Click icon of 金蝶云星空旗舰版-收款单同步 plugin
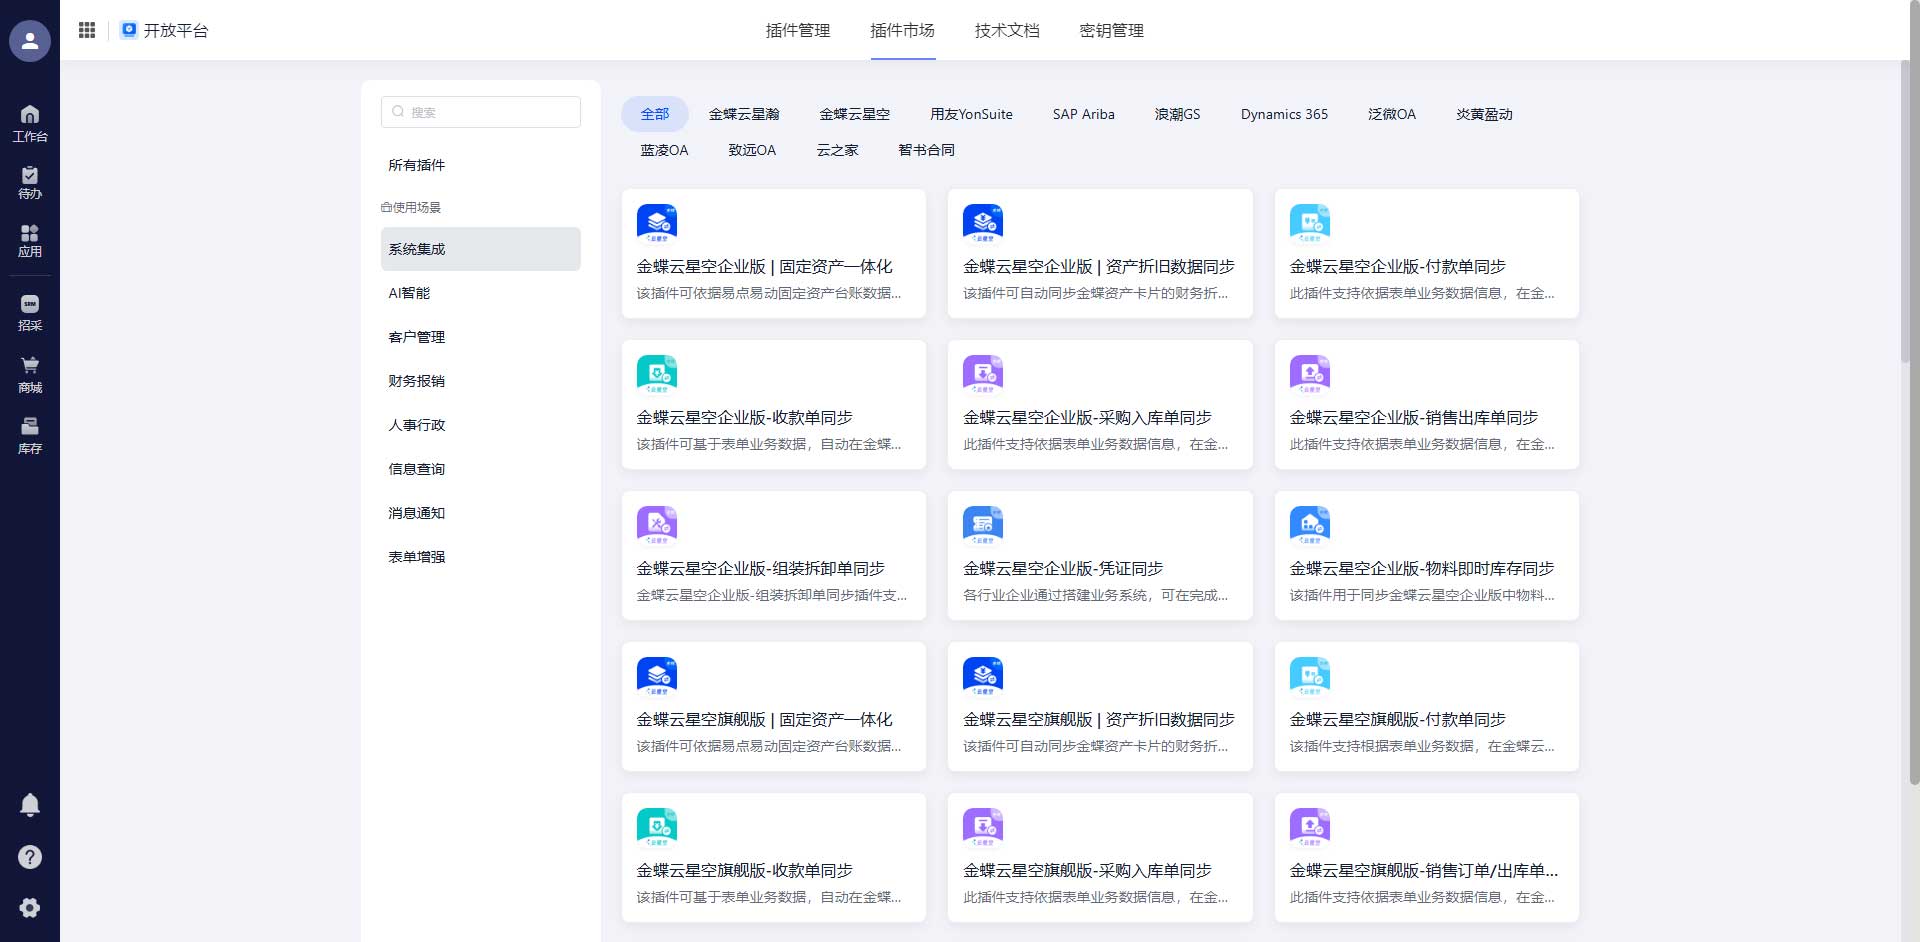The height and width of the screenshot is (942, 1920). click(x=657, y=827)
